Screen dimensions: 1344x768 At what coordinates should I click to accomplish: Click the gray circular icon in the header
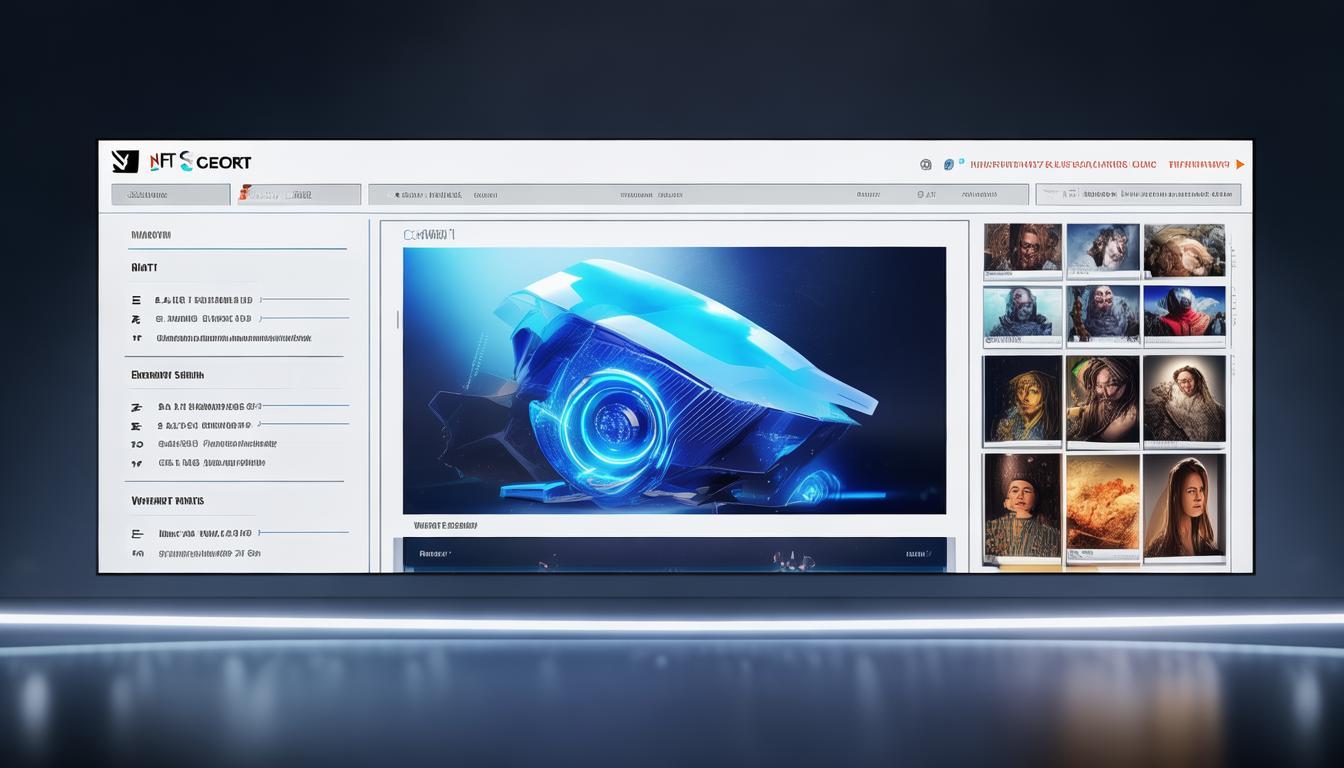925,164
